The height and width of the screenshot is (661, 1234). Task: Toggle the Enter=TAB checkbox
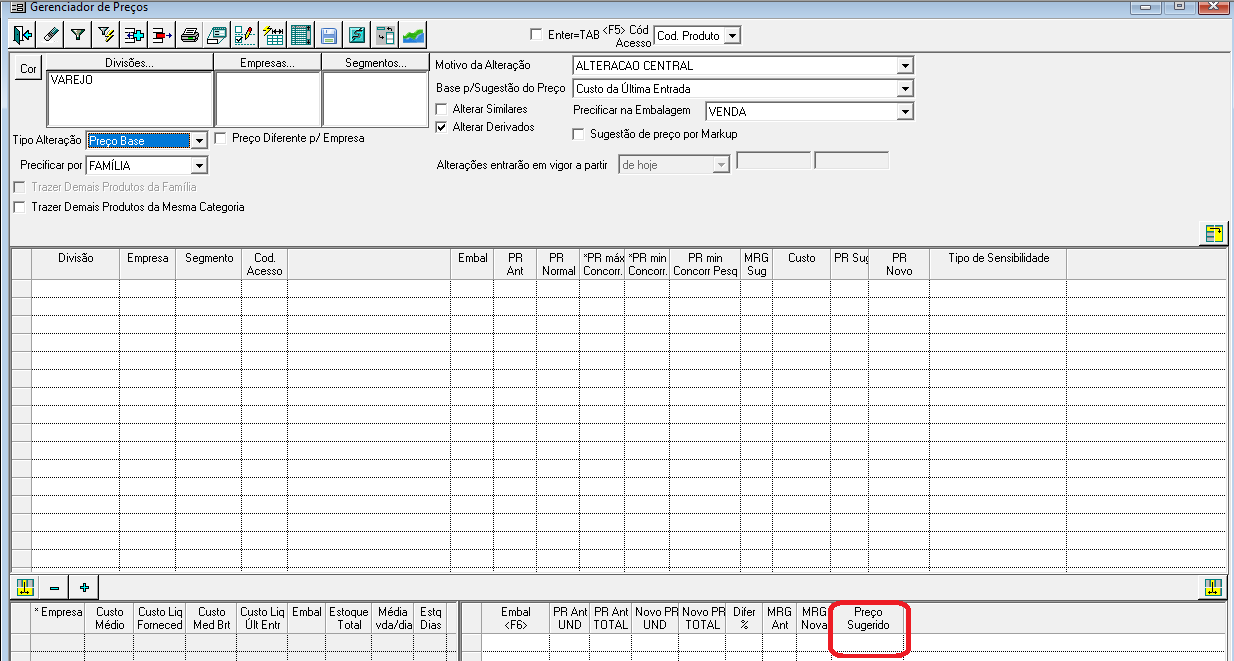pos(536,34)
